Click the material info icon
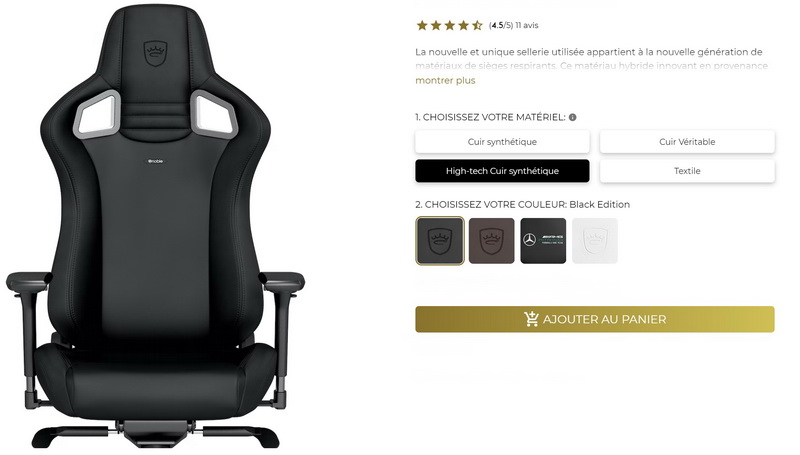Viewport: 800px width, 455px height. coord(572,117)
